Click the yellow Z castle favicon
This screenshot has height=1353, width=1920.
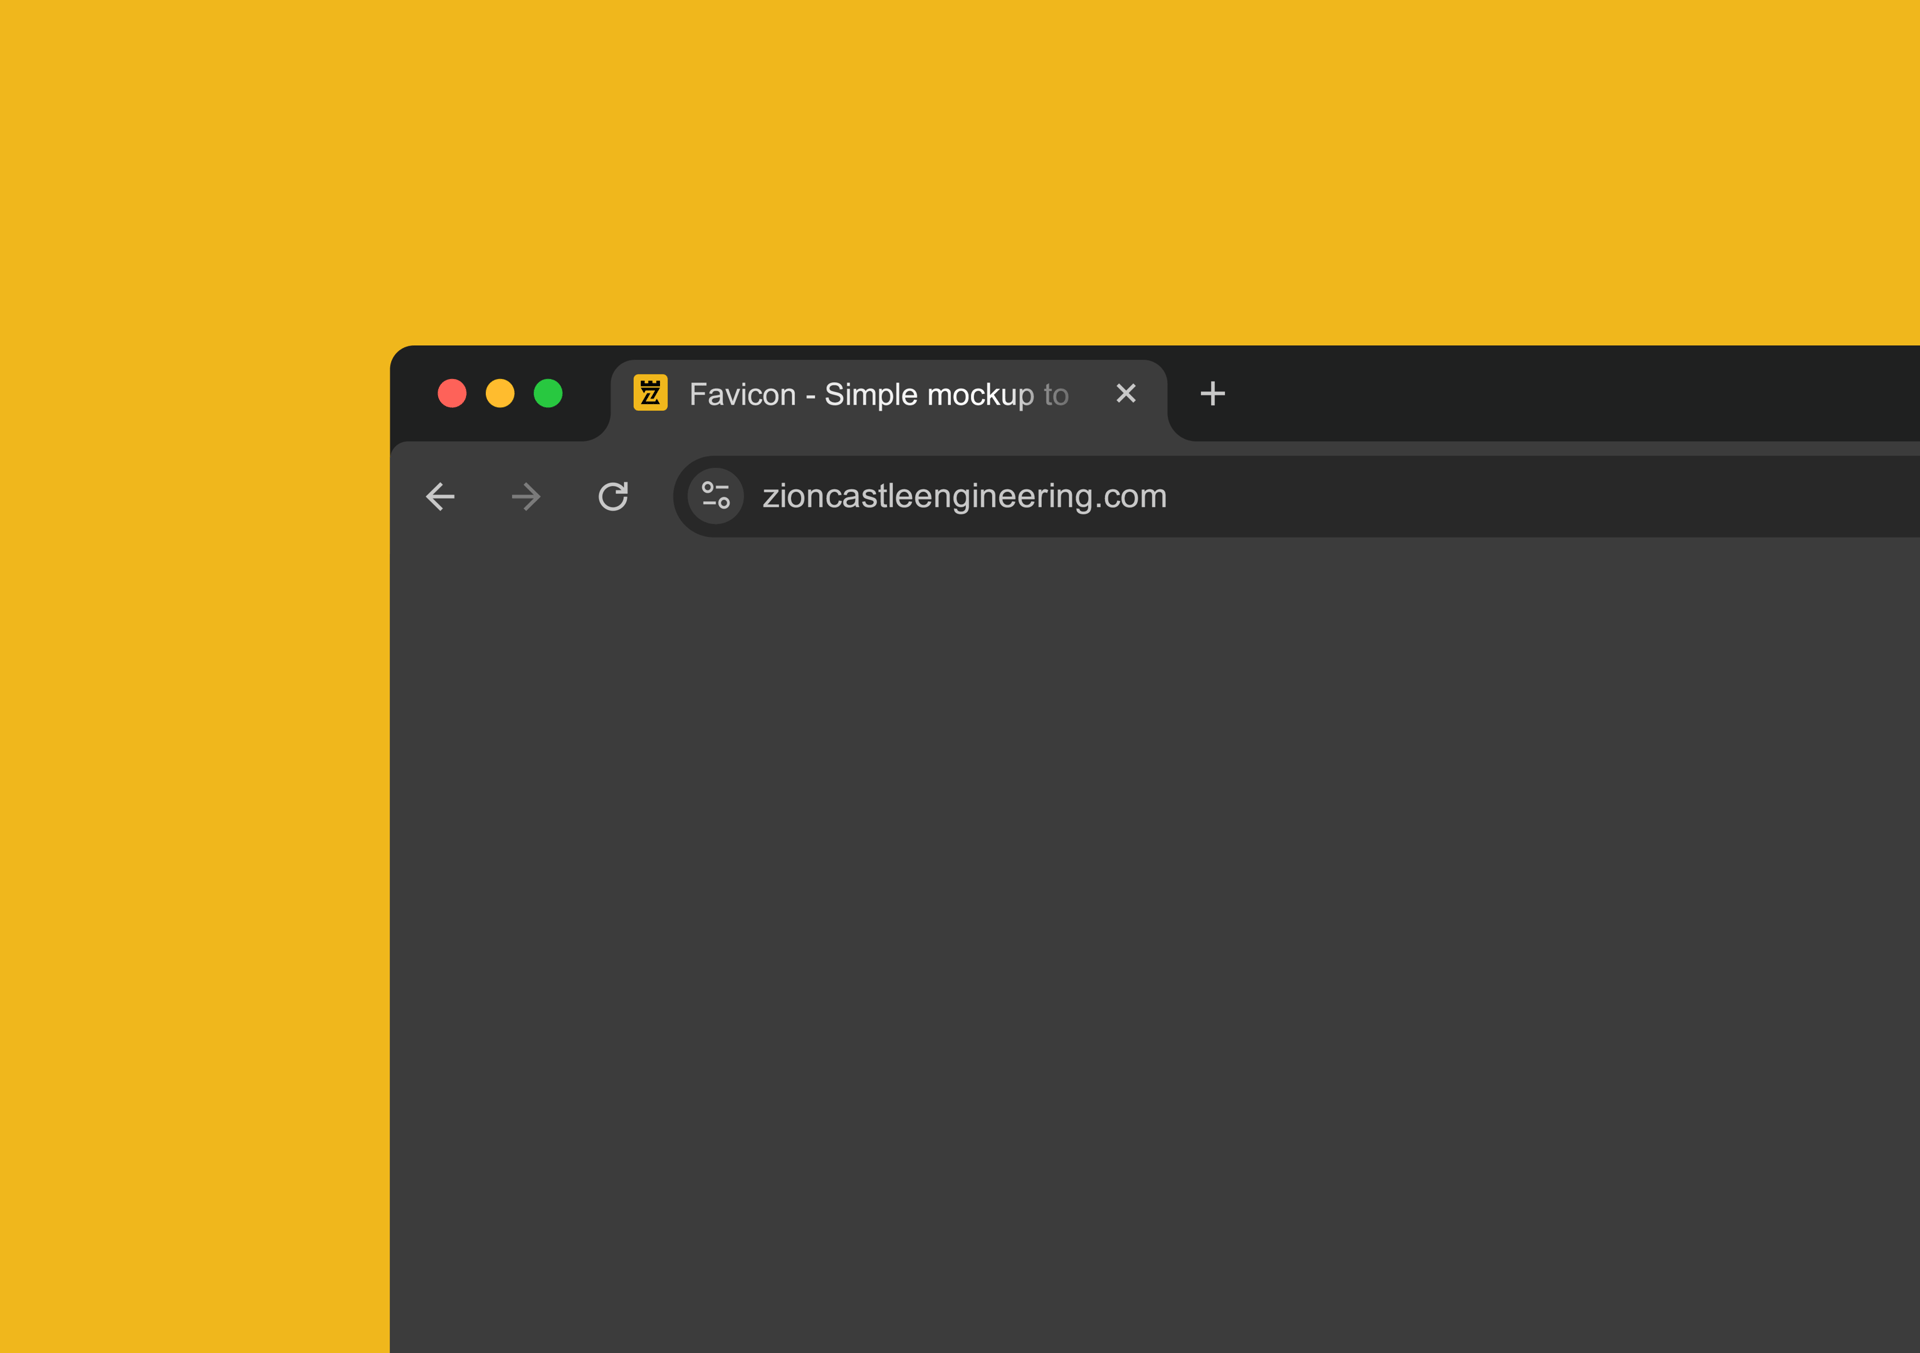click(x=651, y=393)
